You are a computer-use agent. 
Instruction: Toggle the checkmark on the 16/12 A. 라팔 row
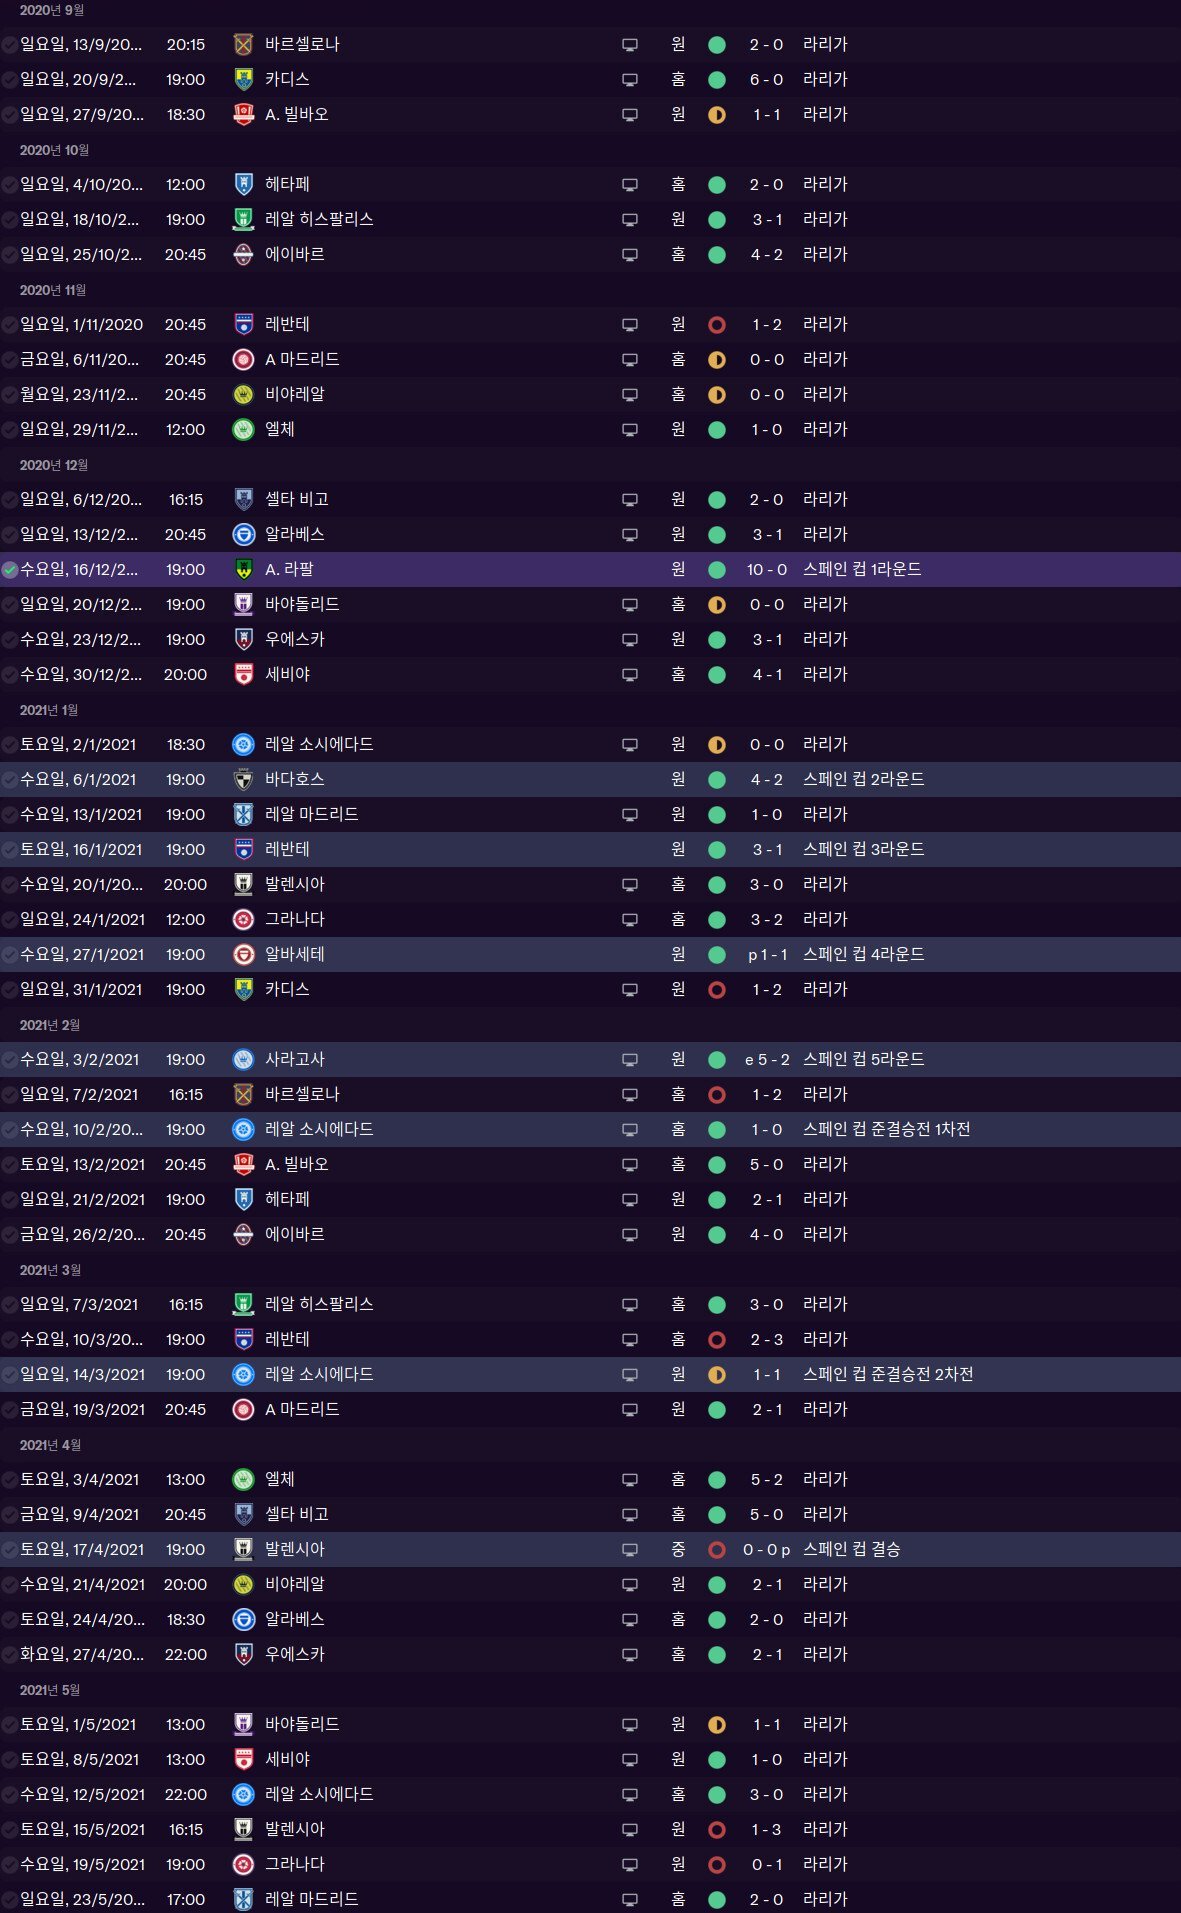(10, 570)
